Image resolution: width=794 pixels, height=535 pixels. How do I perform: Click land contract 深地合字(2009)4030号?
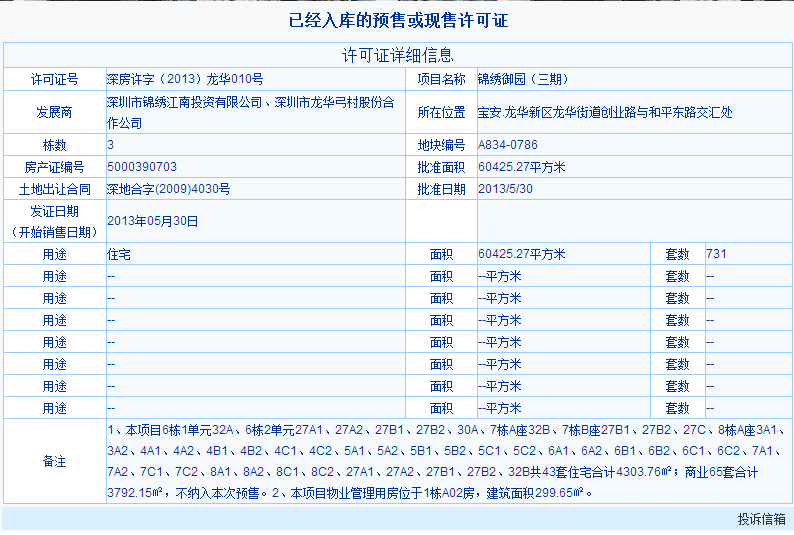tap(169, 189)
